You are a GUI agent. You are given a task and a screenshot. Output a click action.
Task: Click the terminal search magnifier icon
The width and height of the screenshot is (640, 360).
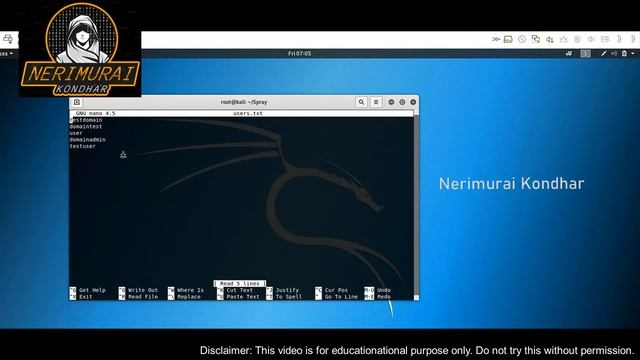[x=361, y=102]
